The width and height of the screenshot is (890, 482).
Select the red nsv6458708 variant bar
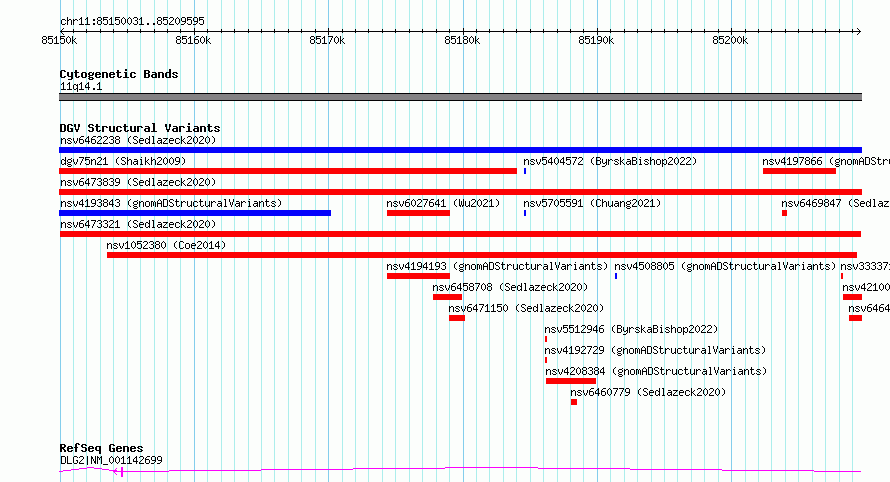447,297
